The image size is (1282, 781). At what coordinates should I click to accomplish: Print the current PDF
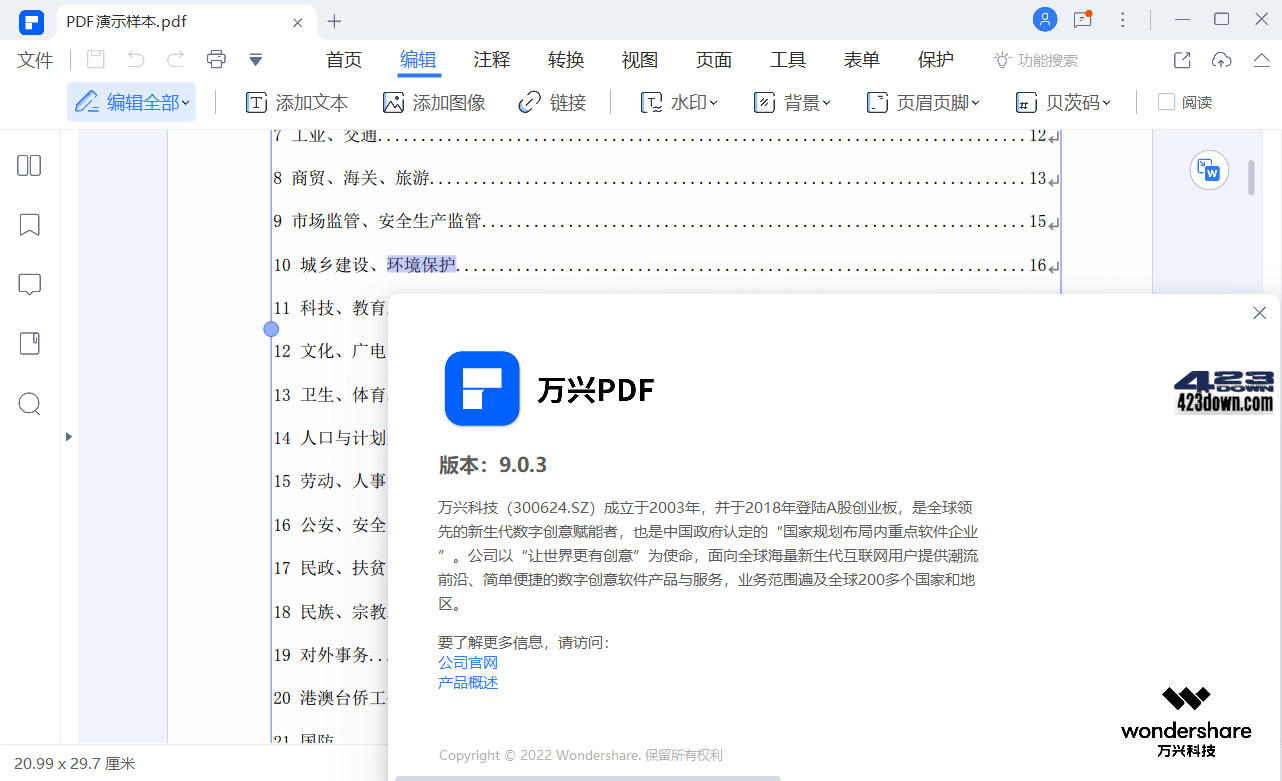216,59
